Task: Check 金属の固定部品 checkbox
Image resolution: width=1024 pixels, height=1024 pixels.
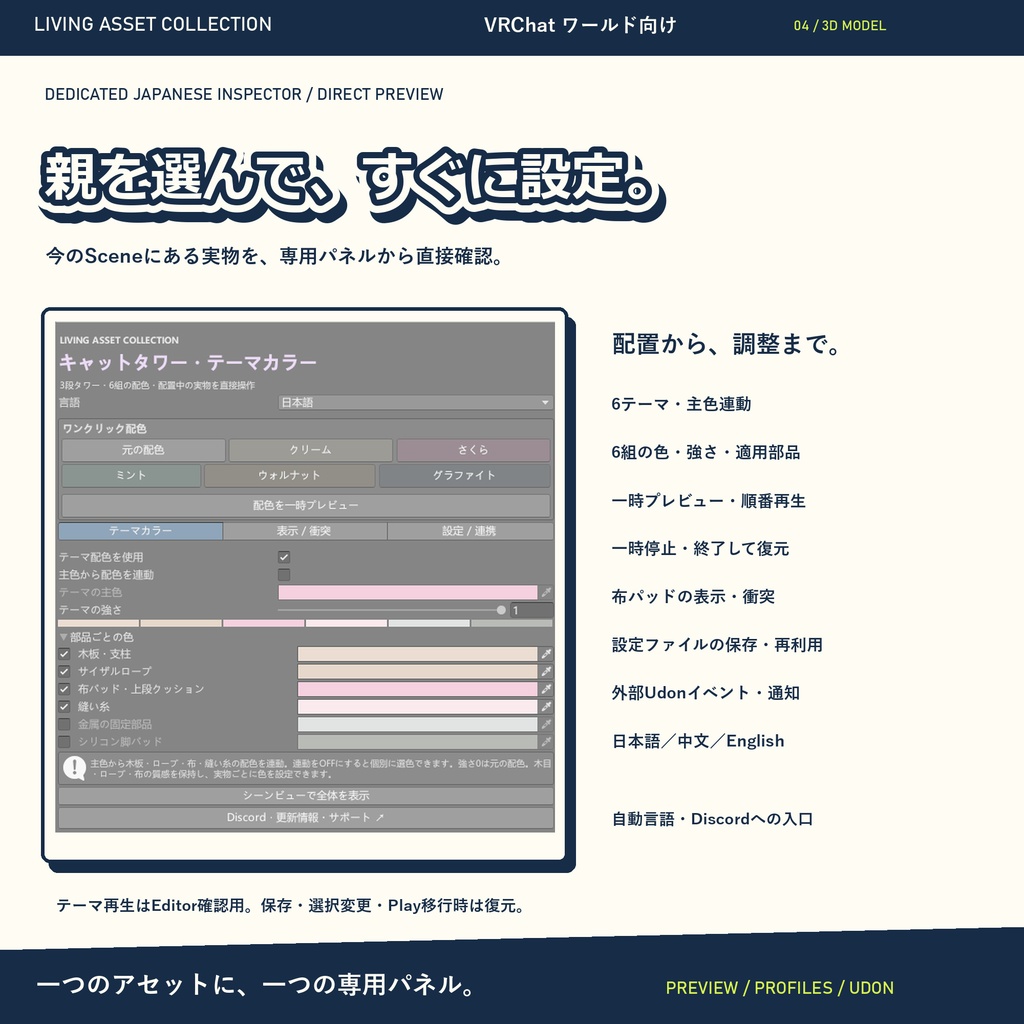Action: point(64,724)
